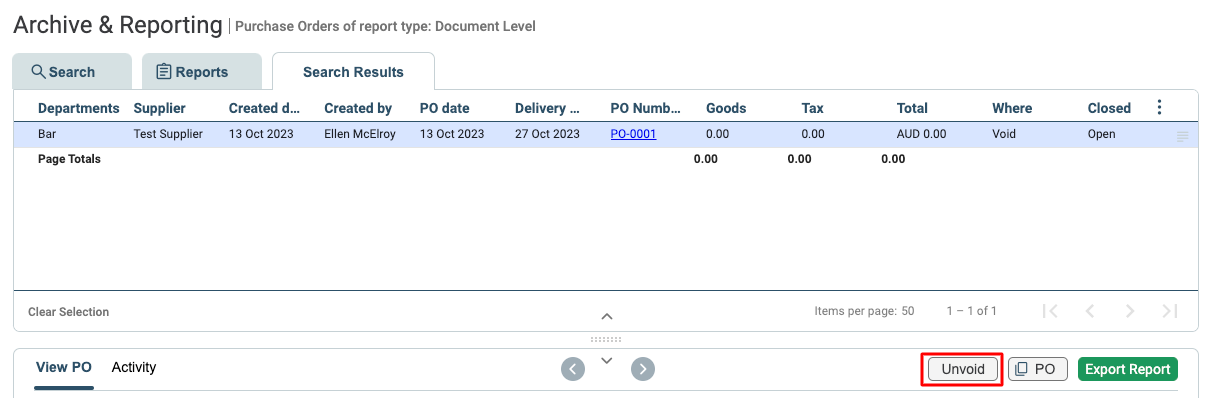Jump to the last results page
This screenshot has width=1208, height=398.
(1170, 311)
